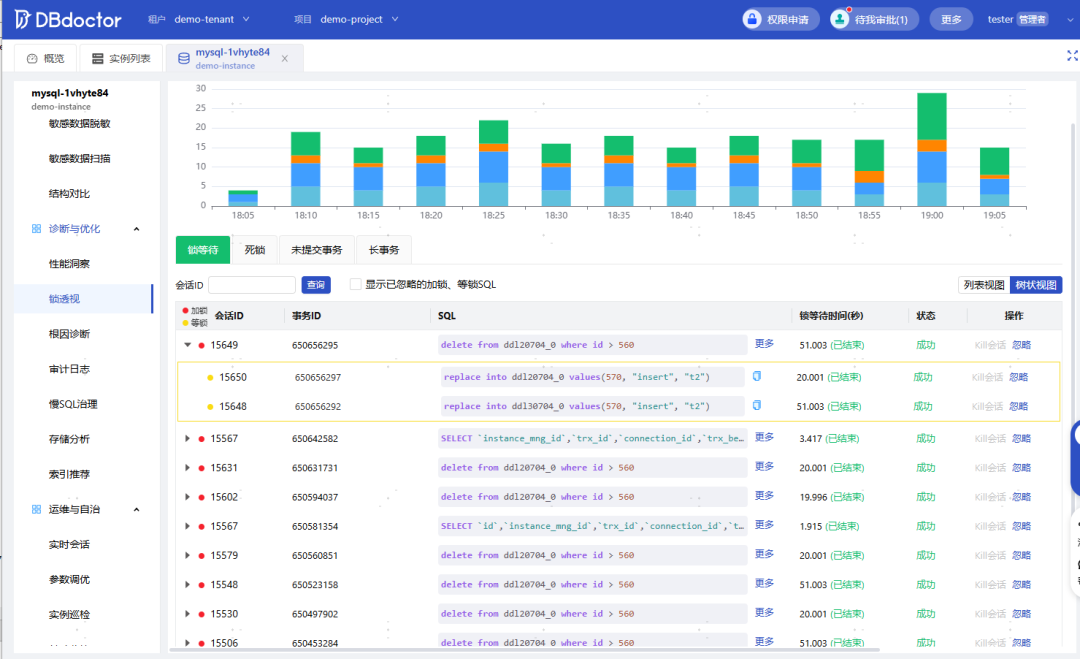The height and width of the screenshot is (659, 1080).
Task: Collapse the expanded session 15649 row
Action: point(187,345)
